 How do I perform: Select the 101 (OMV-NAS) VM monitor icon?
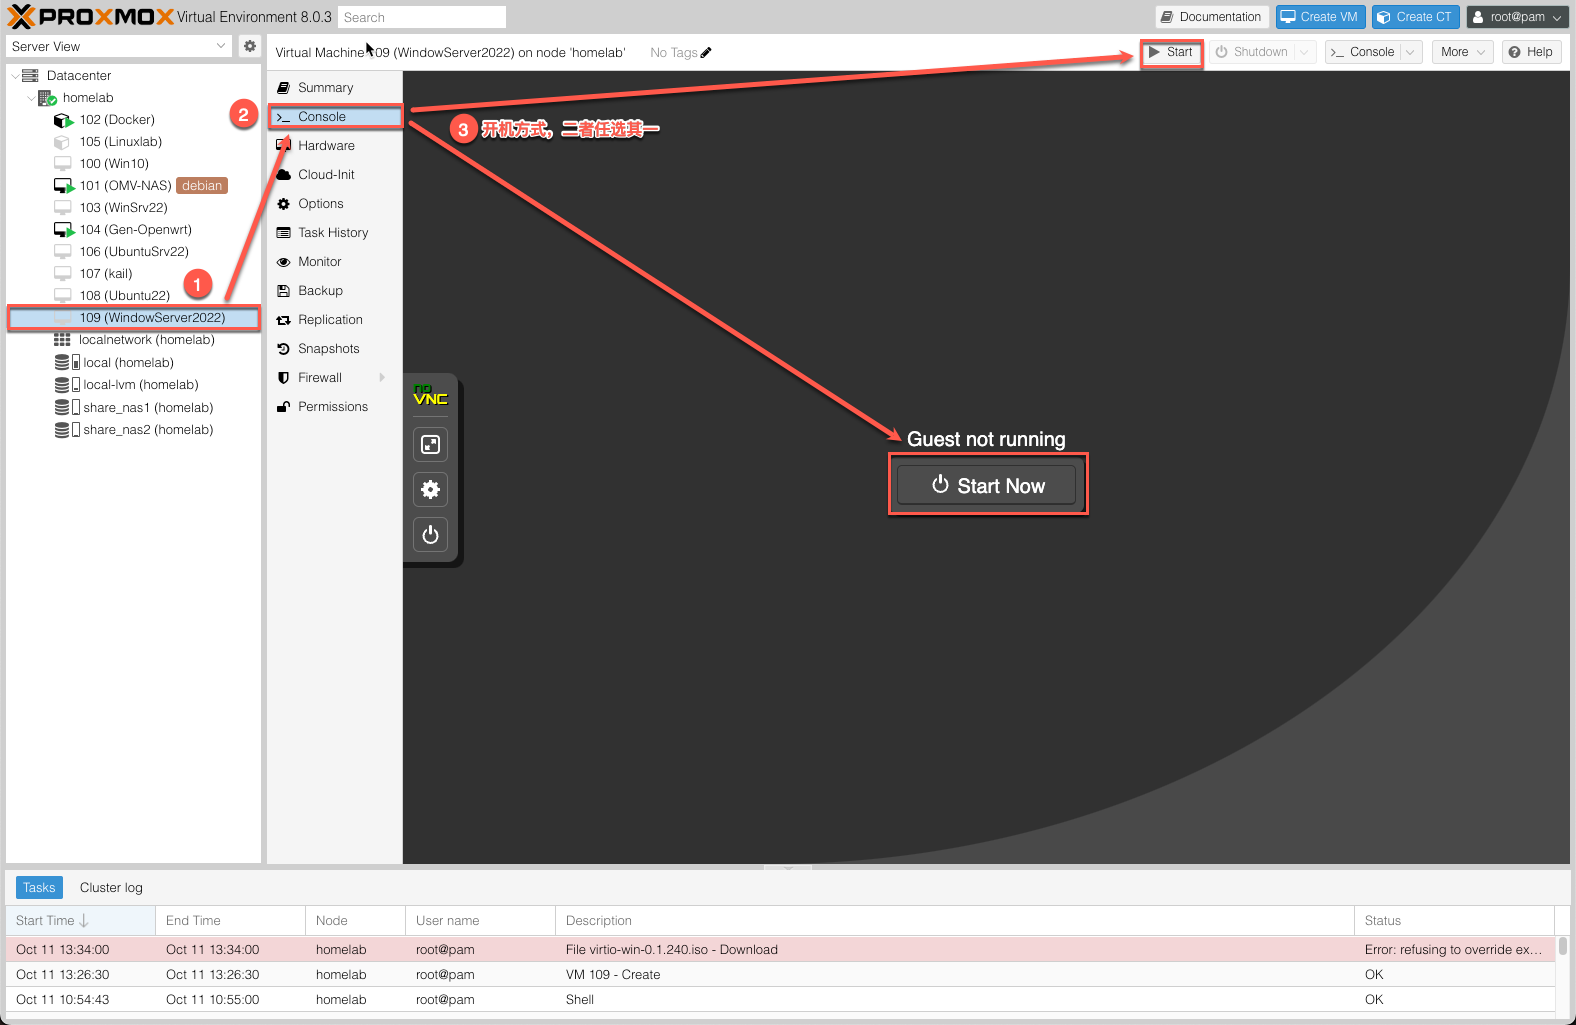(63, 186)
